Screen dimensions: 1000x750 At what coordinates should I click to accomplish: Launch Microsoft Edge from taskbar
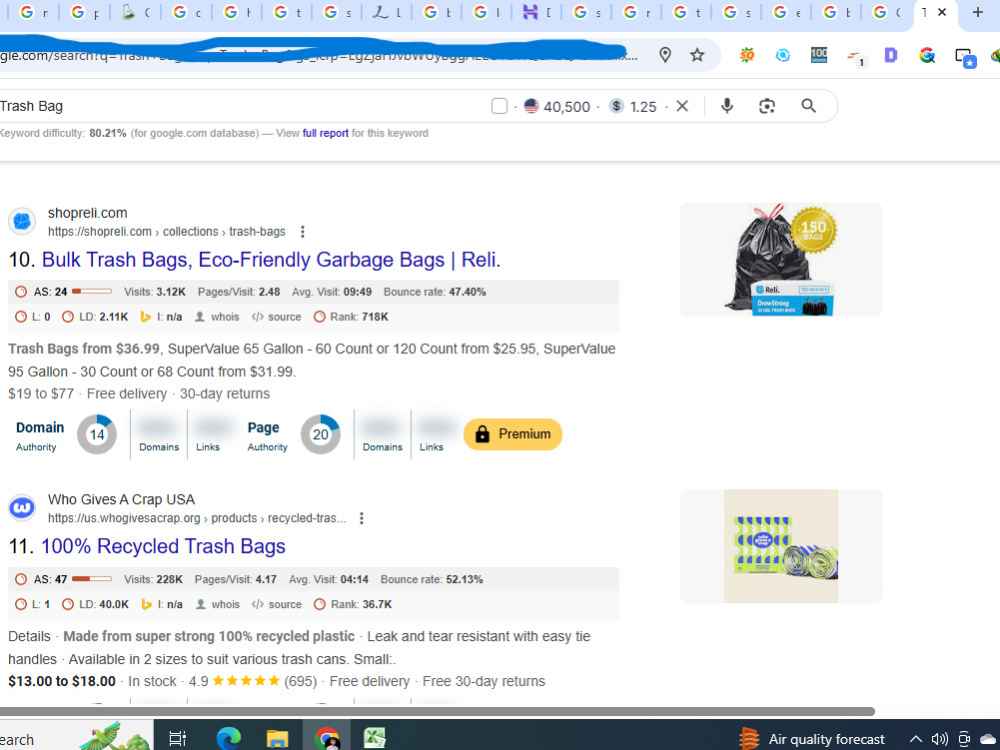click(228, 739)
